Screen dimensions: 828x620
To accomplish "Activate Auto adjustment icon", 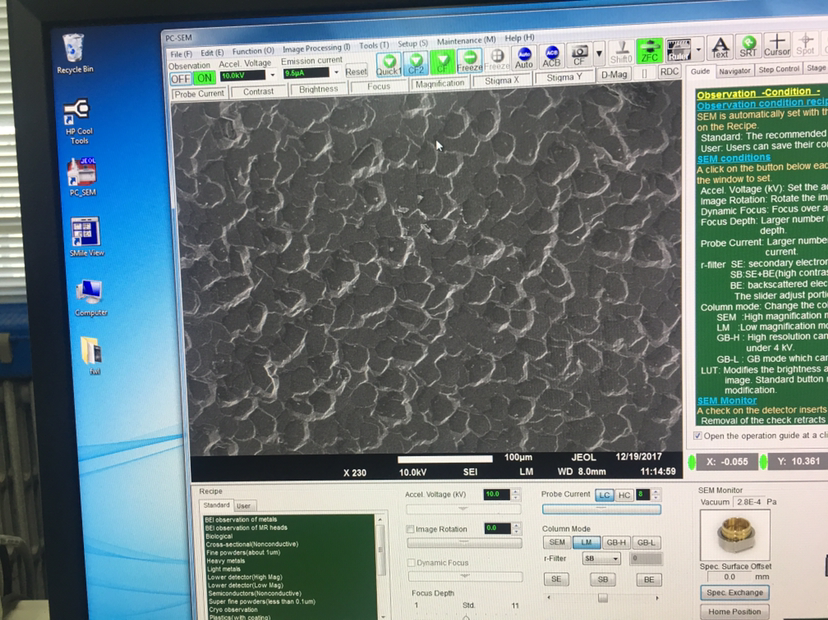I will [523, 58].
